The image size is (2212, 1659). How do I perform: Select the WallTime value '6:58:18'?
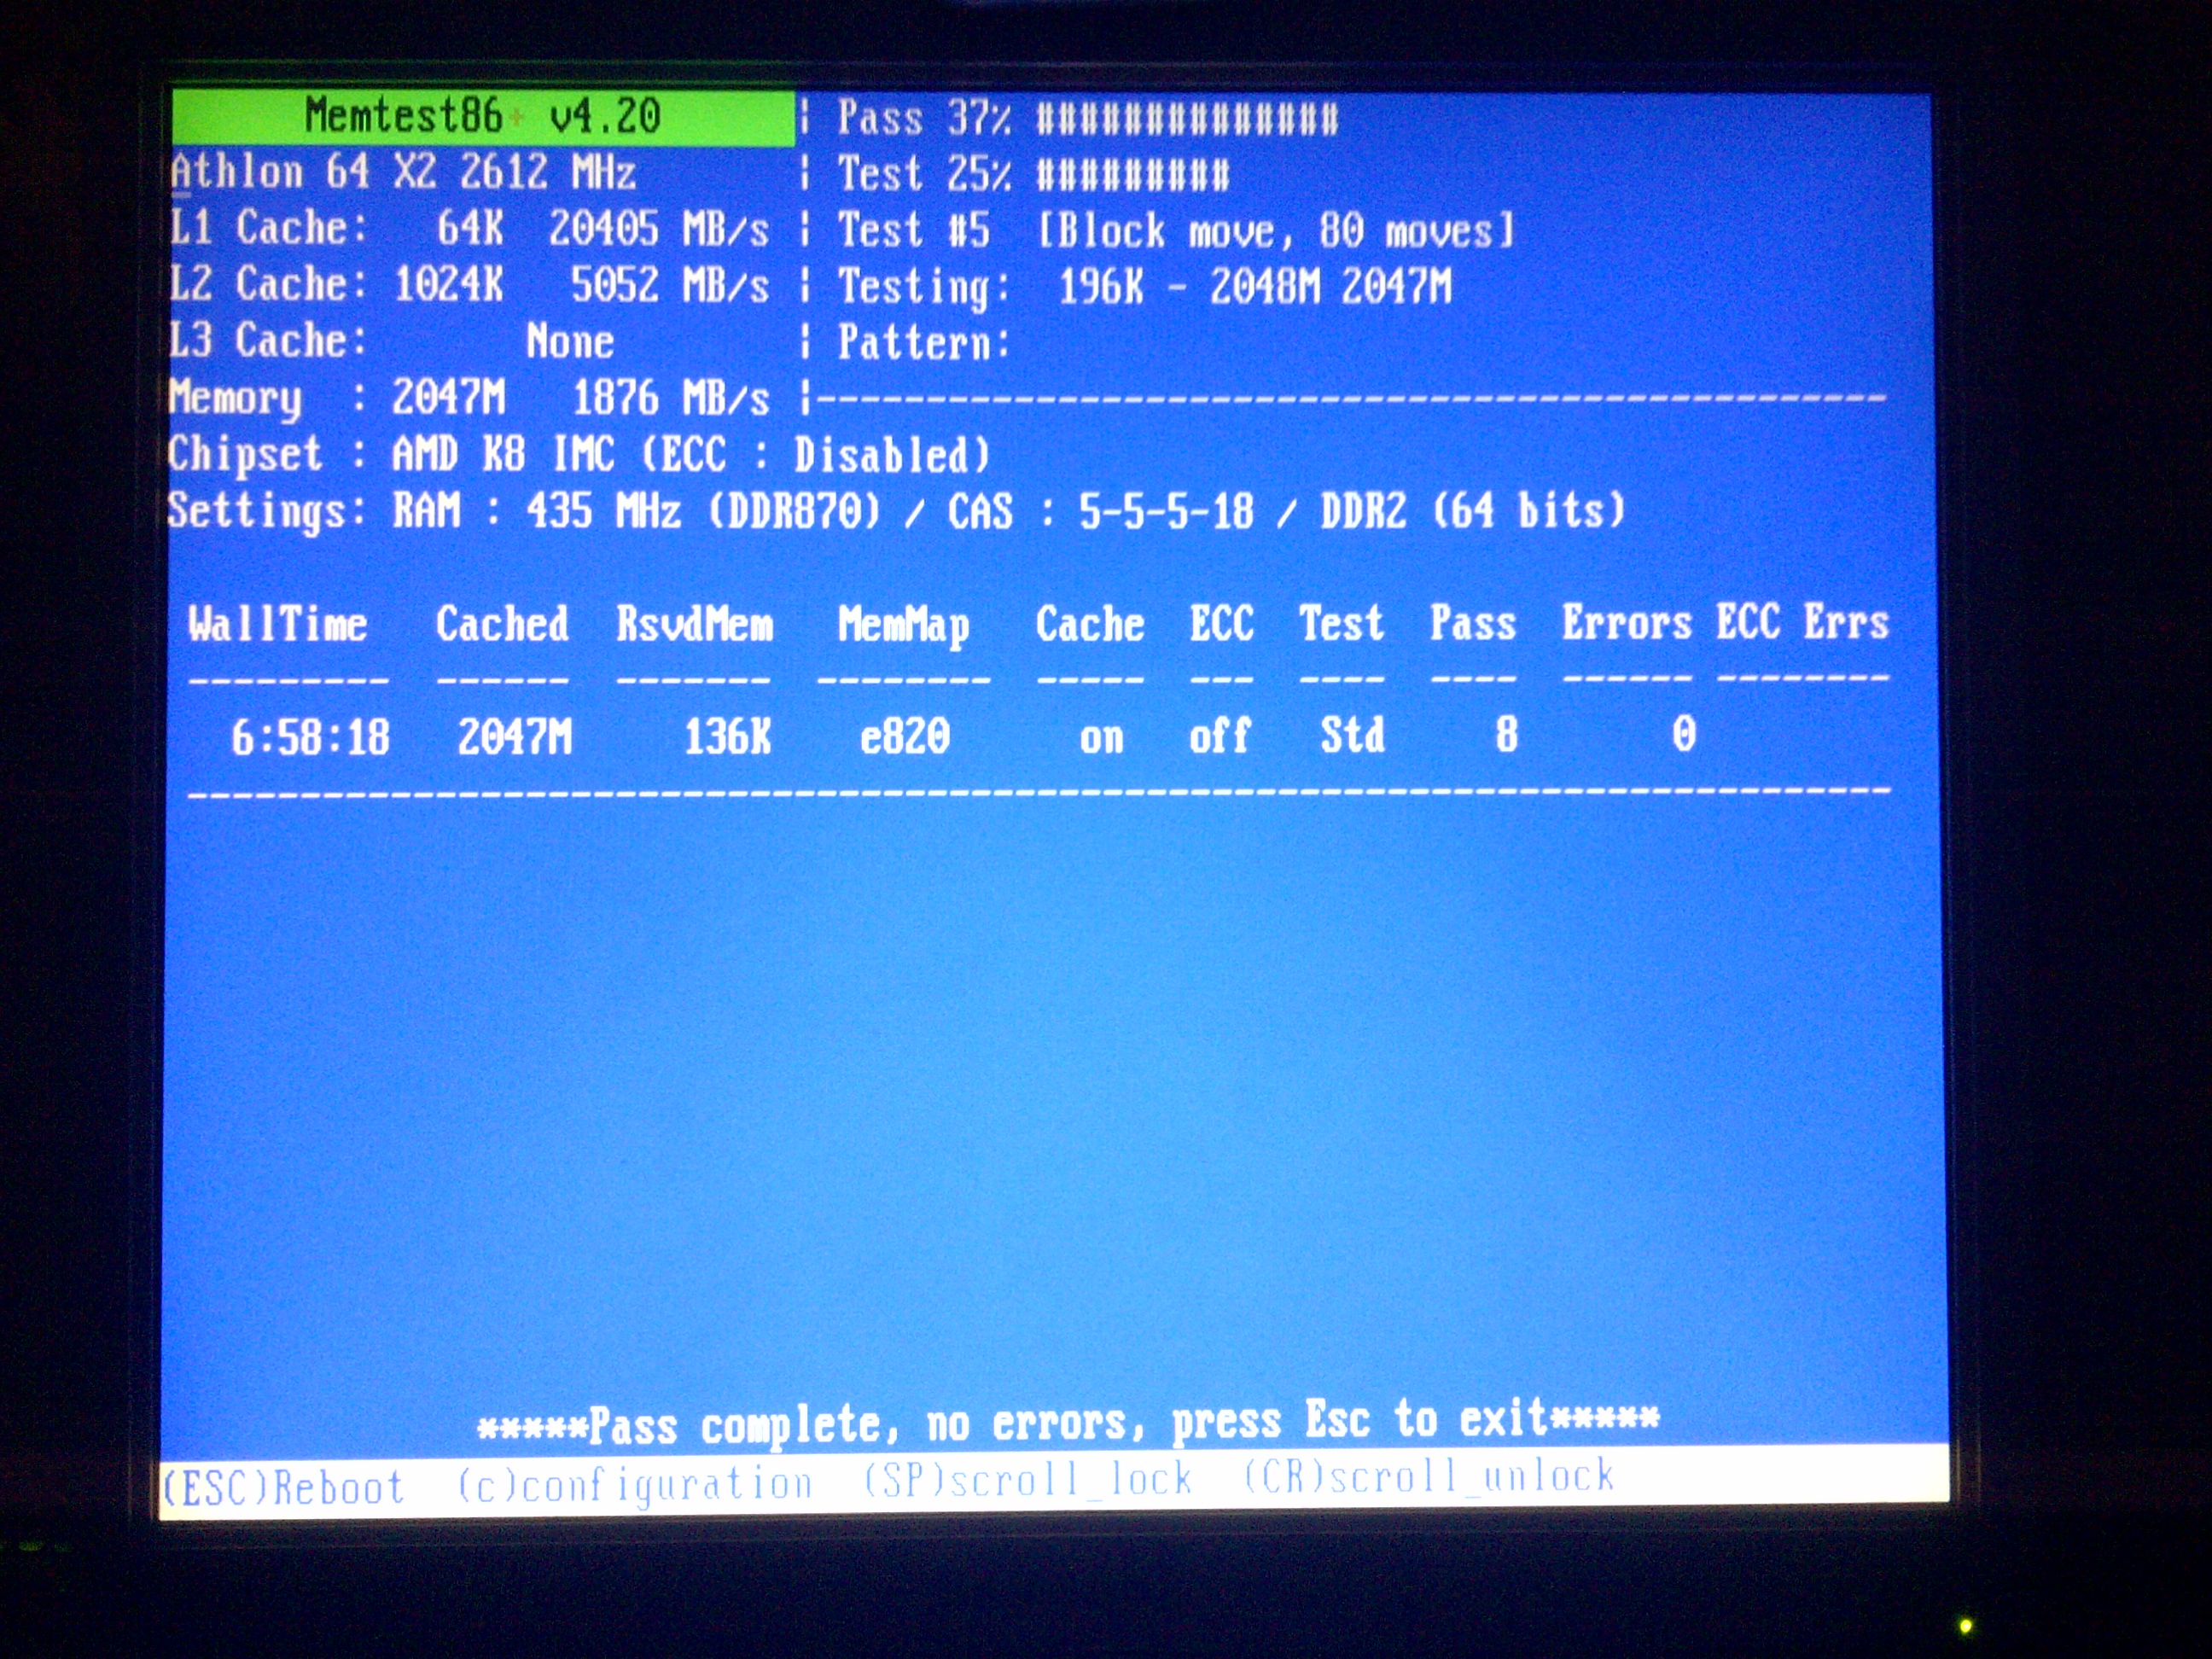310,738
